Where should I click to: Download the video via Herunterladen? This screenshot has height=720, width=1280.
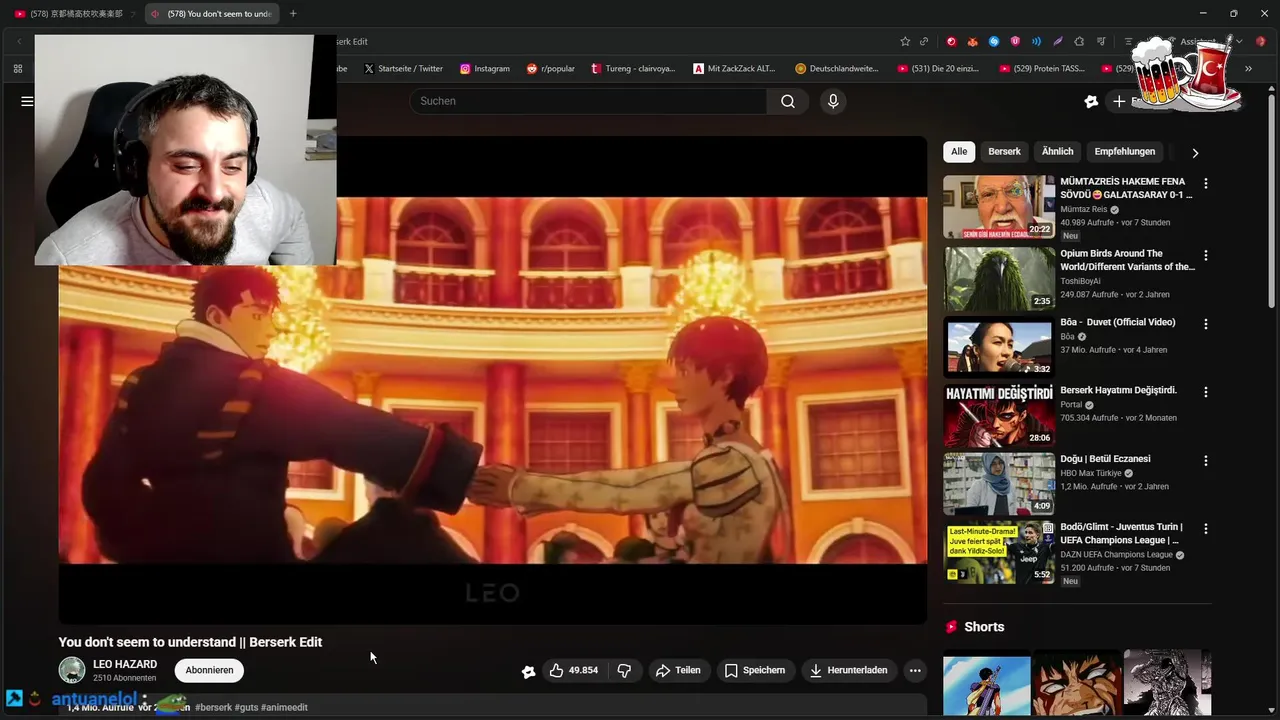point(848,670)
